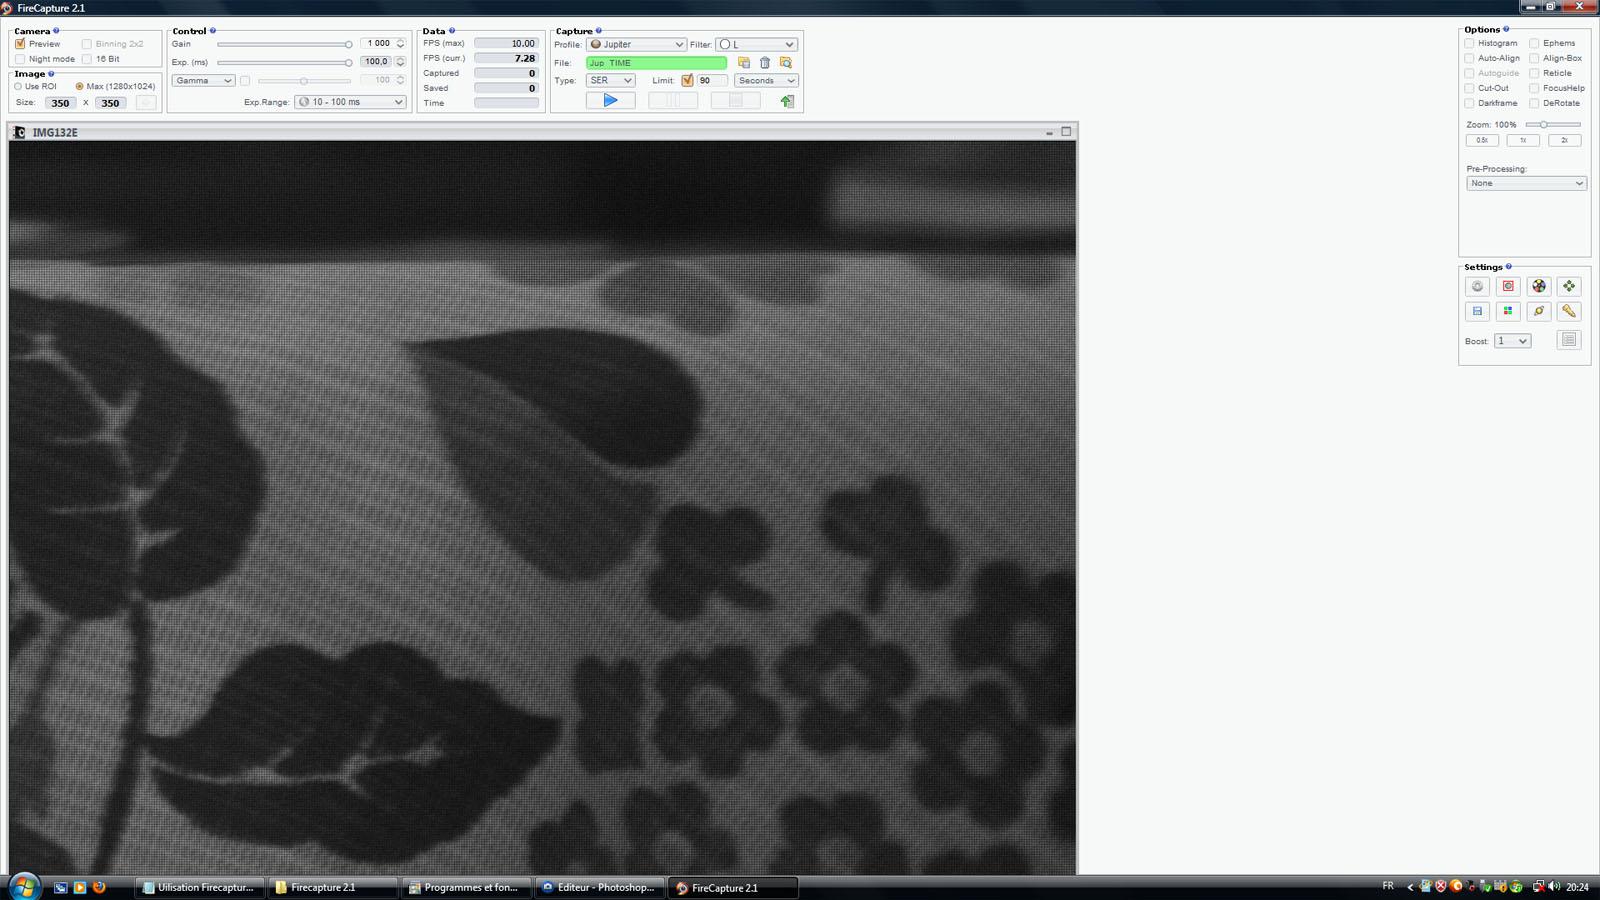Open the Filter dropdown showing L

point(756,45)
